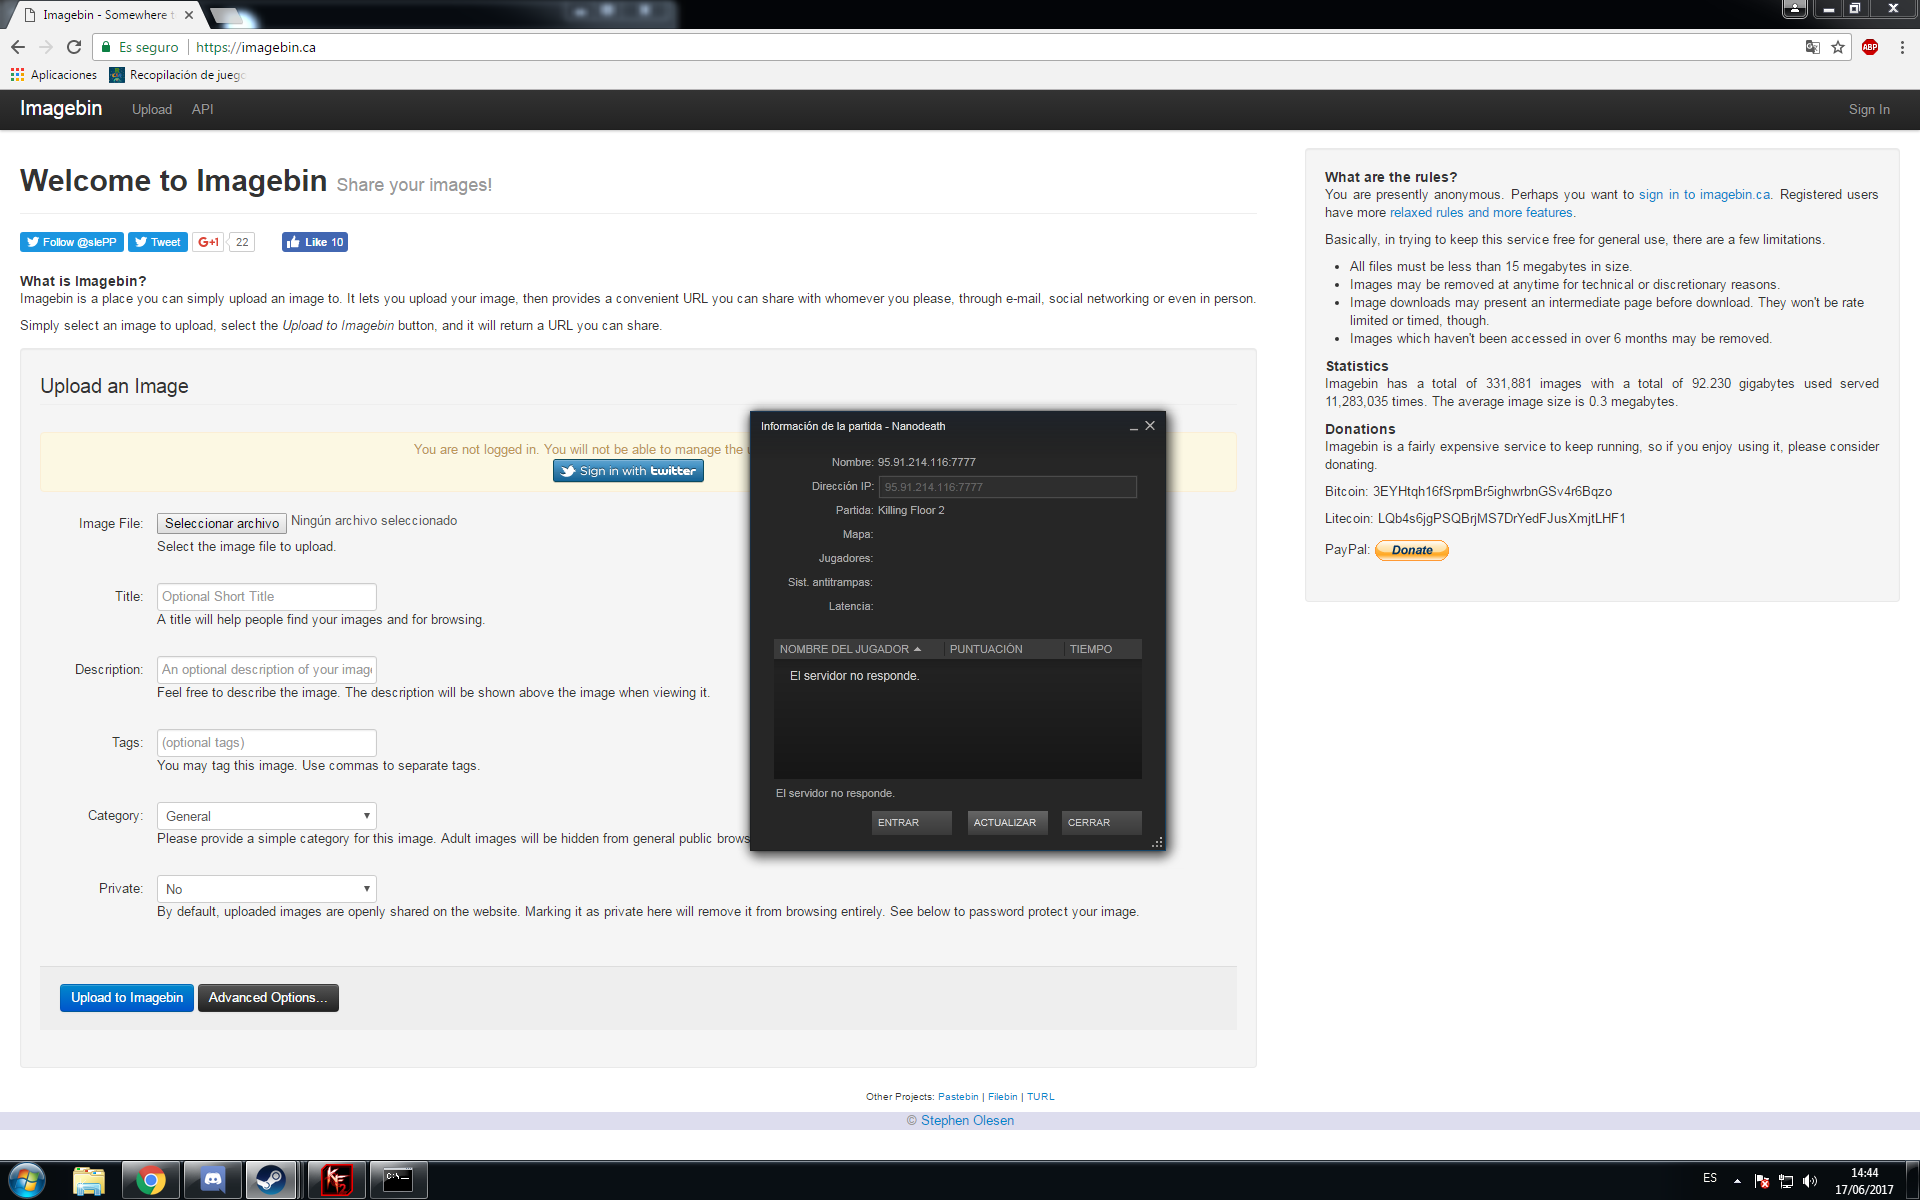Bookmark the page with the star icon
1920x1200 pixels.
[x=1838, y=47]
